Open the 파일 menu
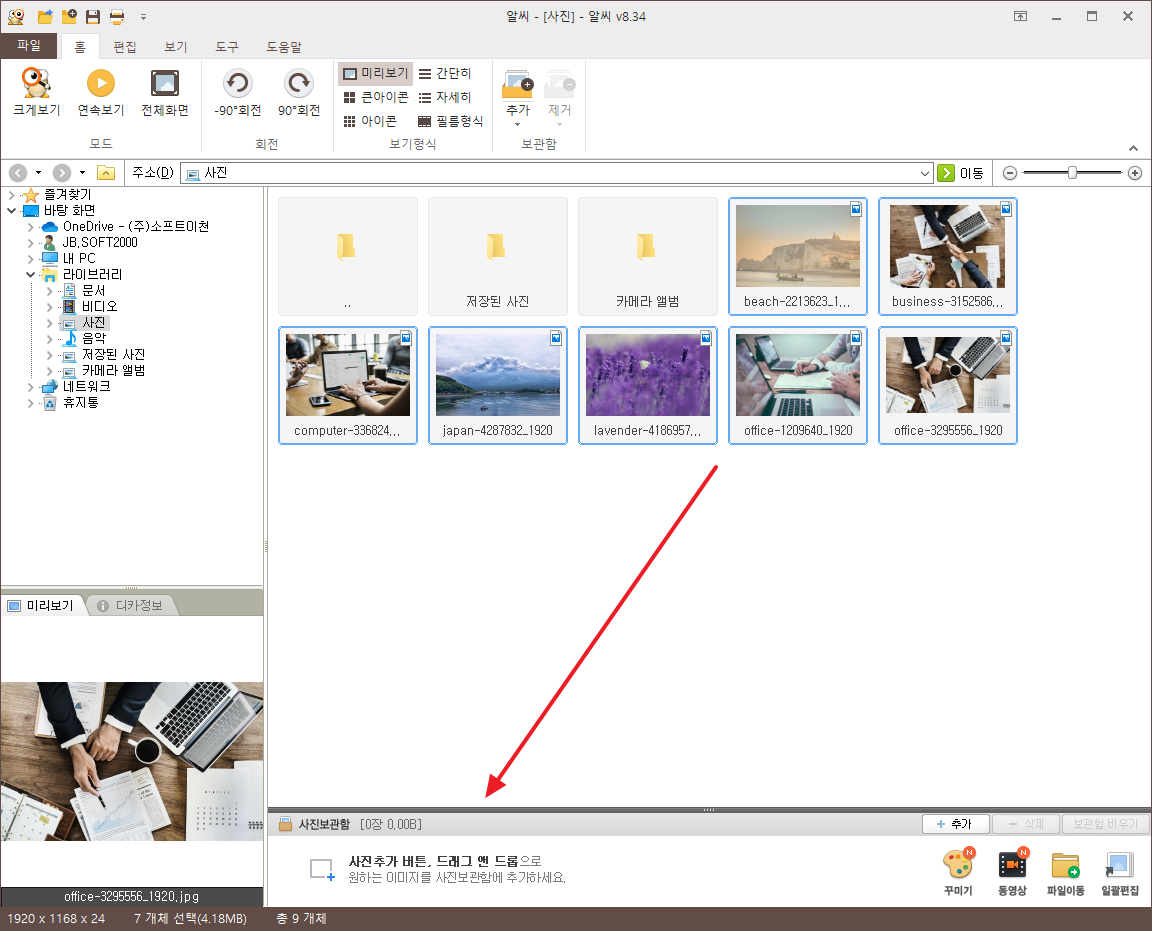 (29, 46)
